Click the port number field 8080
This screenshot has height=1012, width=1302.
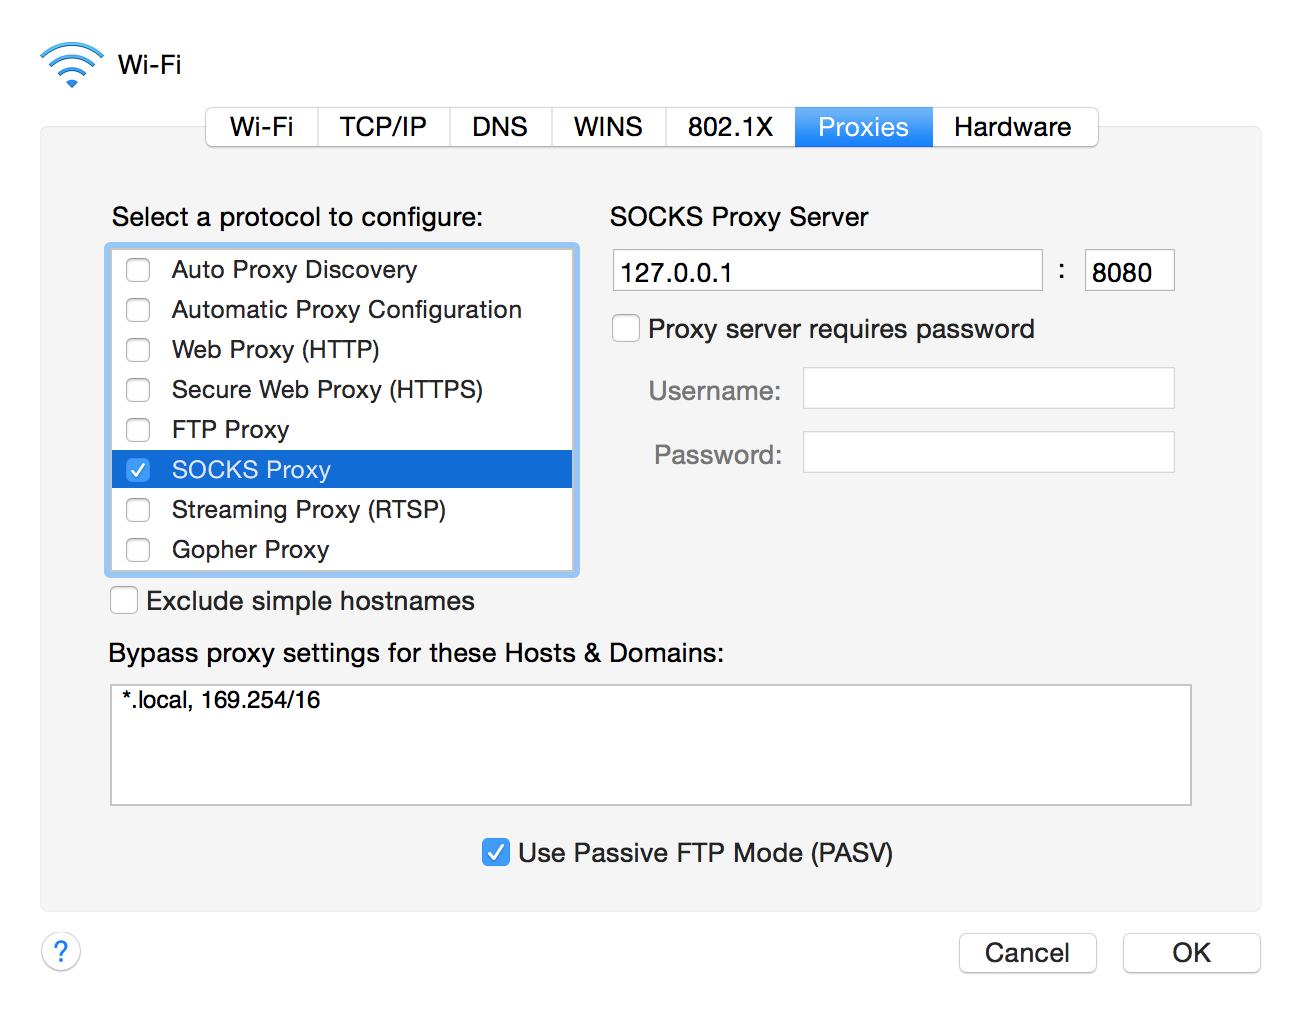(x=1129, y=271)
